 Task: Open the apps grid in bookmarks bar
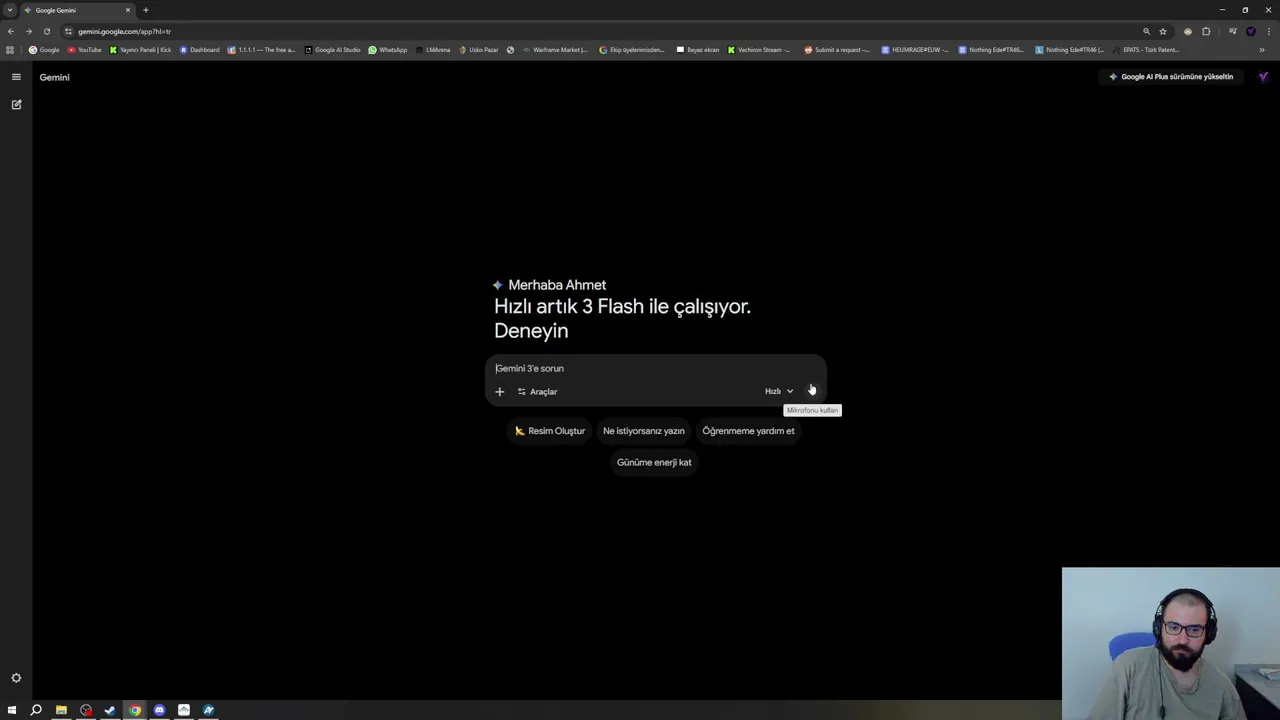(x=10, y=50)
